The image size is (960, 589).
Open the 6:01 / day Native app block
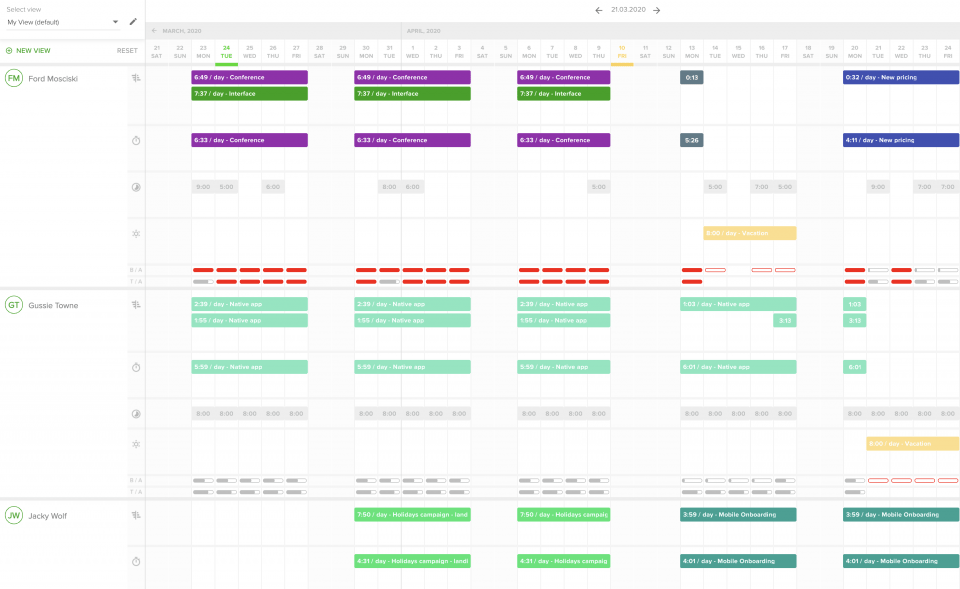pos(738,367)
